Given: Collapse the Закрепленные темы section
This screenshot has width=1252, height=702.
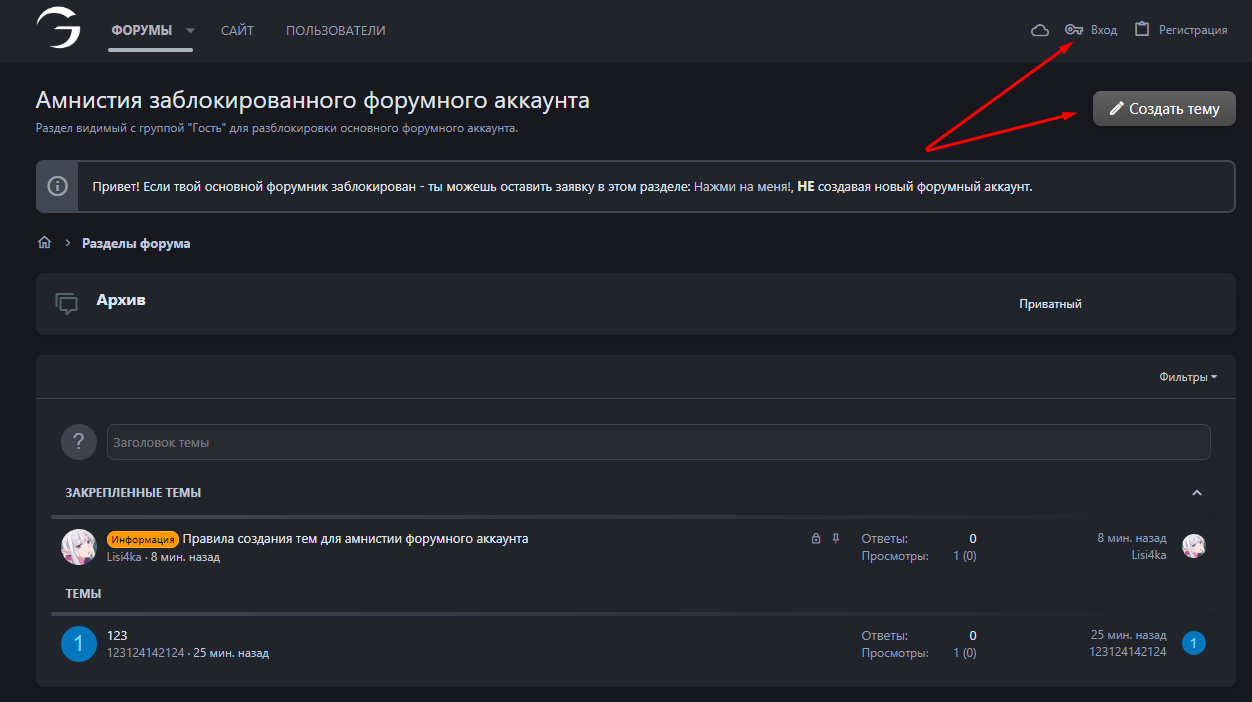Looking at the screenshot, I should (x=1197, y=493).
